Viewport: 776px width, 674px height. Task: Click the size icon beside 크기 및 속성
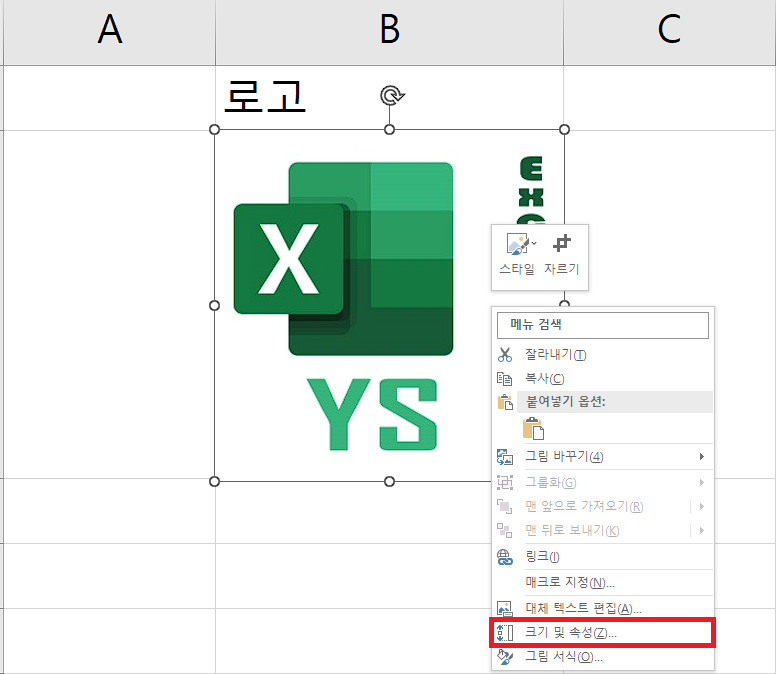point(505,632)
